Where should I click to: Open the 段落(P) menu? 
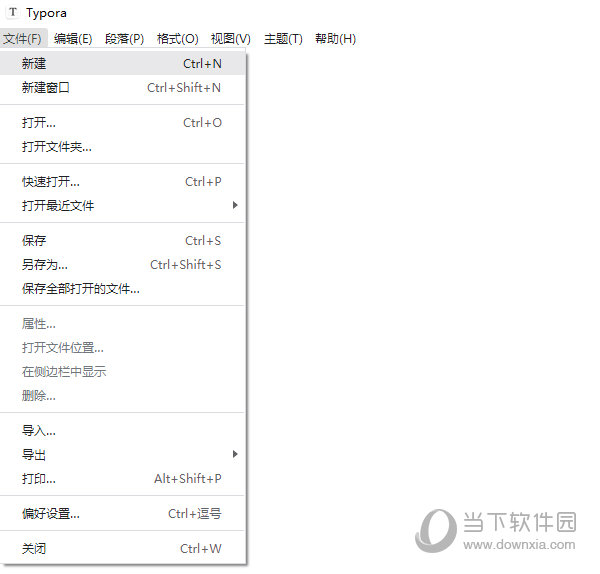pyautogui.click(x=124, y=39)
